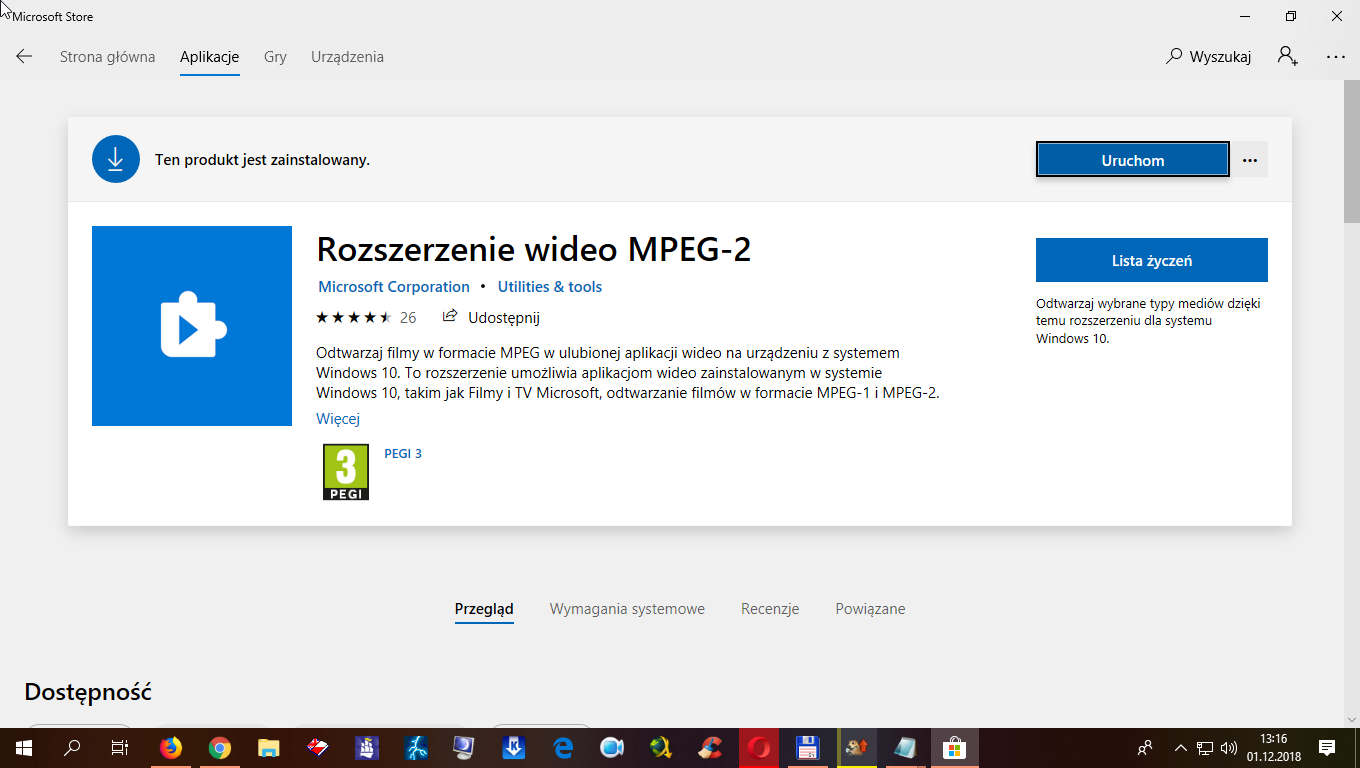1360x768 pixels.
Task: Click the blue download arrow circle icon
Action: click(x=116, y=159)
